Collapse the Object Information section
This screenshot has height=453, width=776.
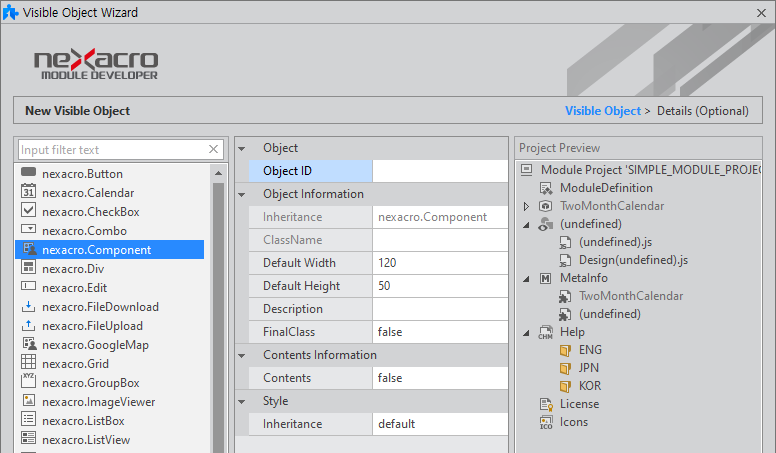point(243,194)
